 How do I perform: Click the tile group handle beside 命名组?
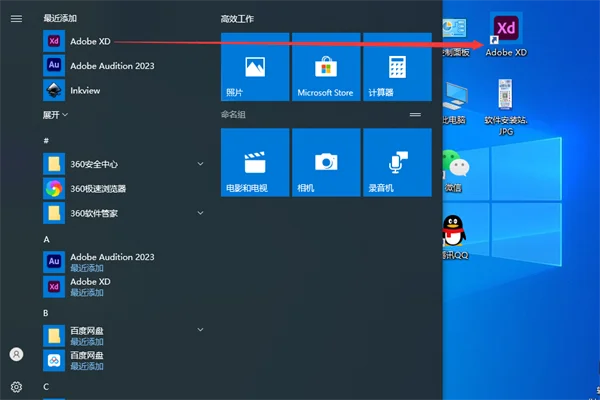[x=415, y=114]
